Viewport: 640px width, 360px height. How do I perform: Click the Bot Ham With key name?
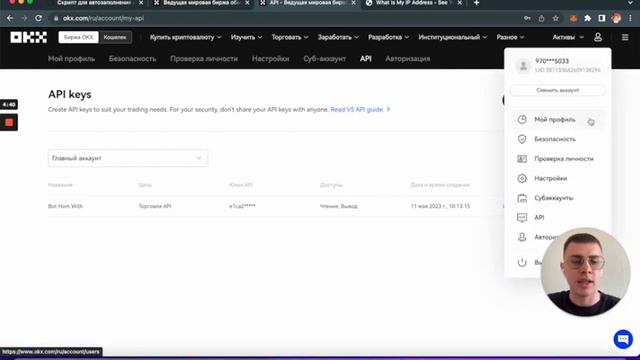click(65, 206)
